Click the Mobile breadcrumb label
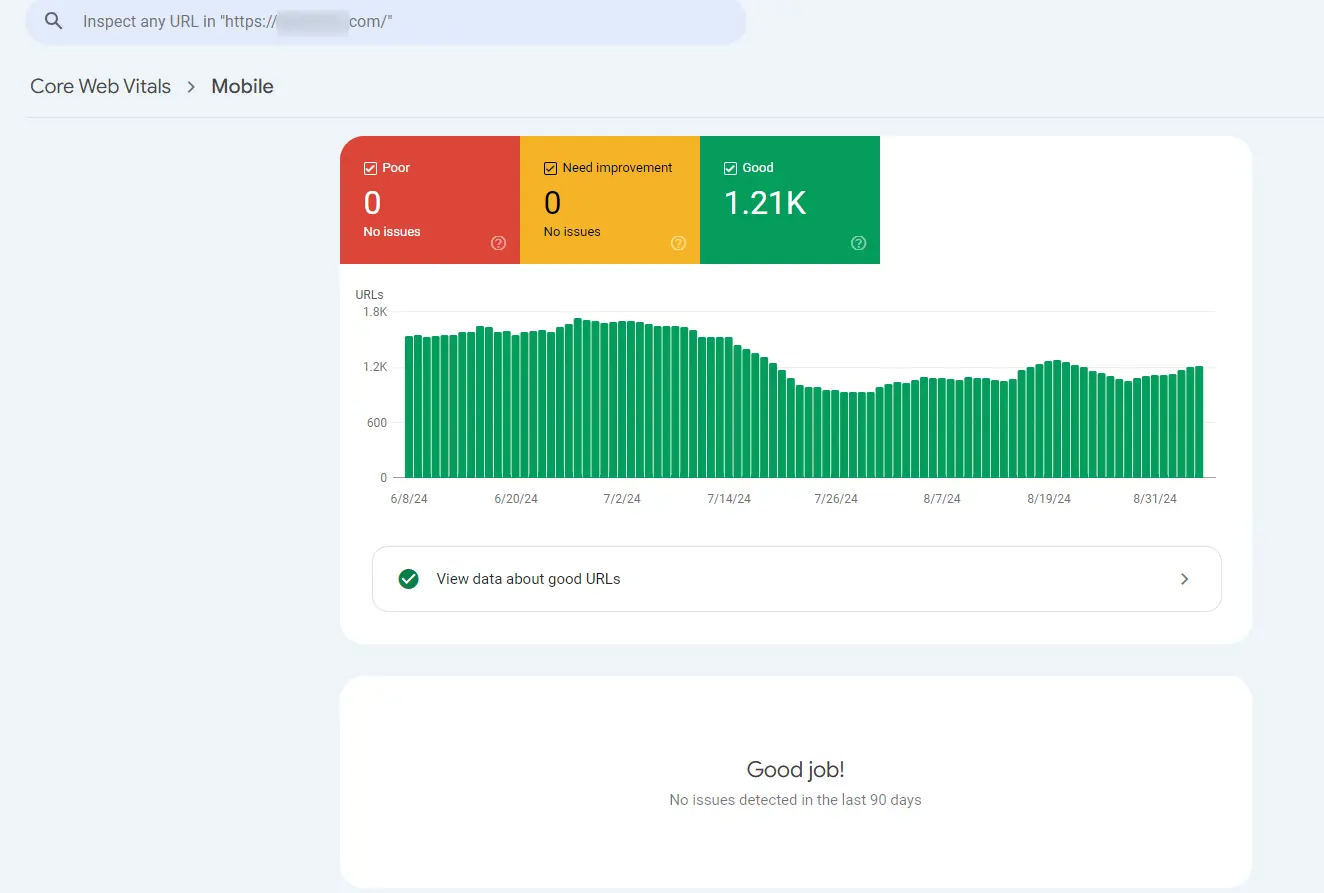 (242, 86)
